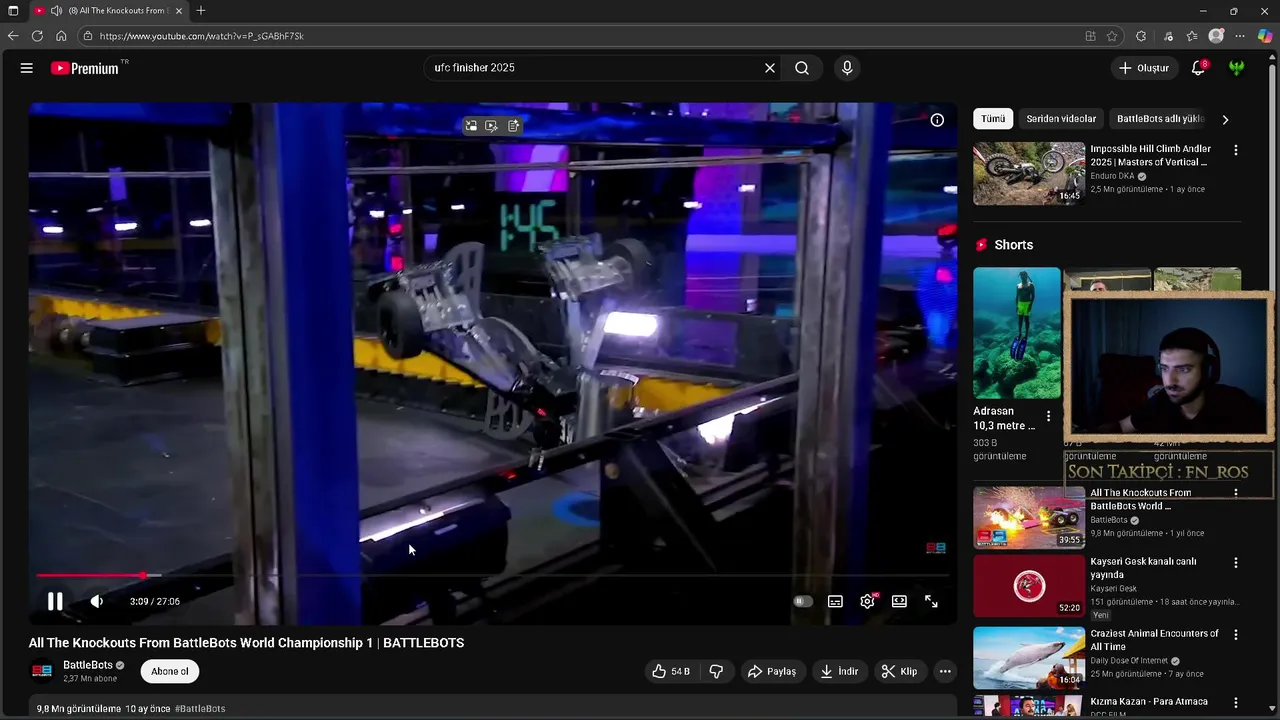
Task: Open Craziest Animal Encounters thumbnail
Action: coord(1029,657)
